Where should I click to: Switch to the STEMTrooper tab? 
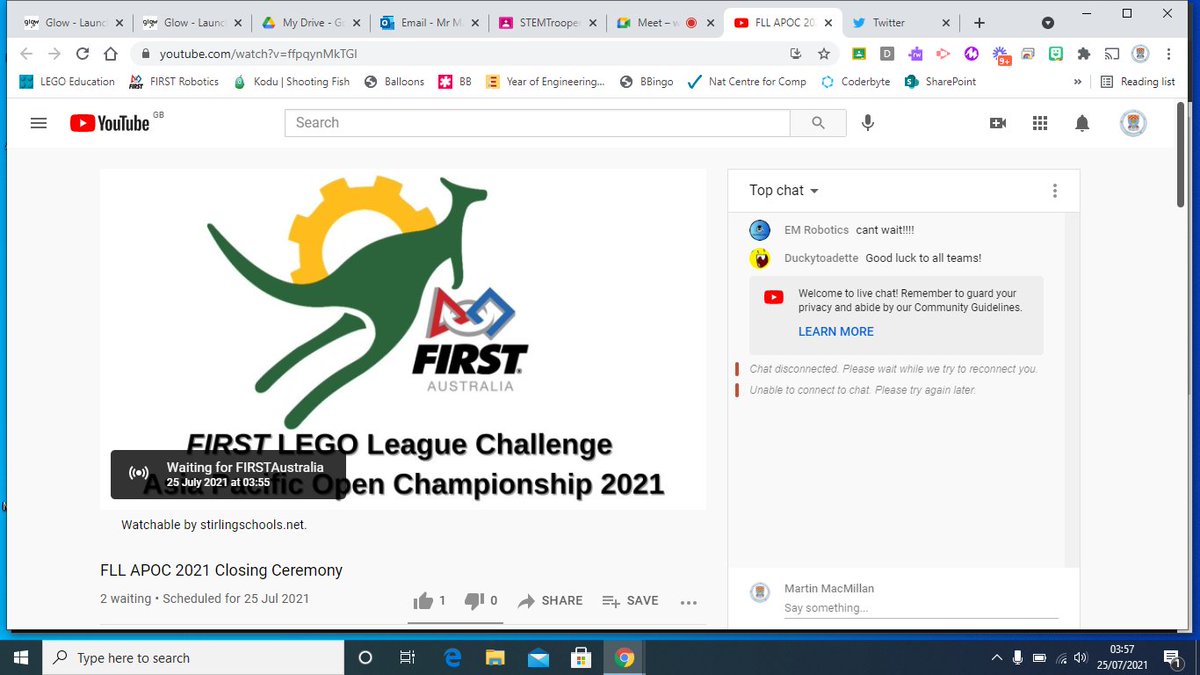click(x=546, y=23)
